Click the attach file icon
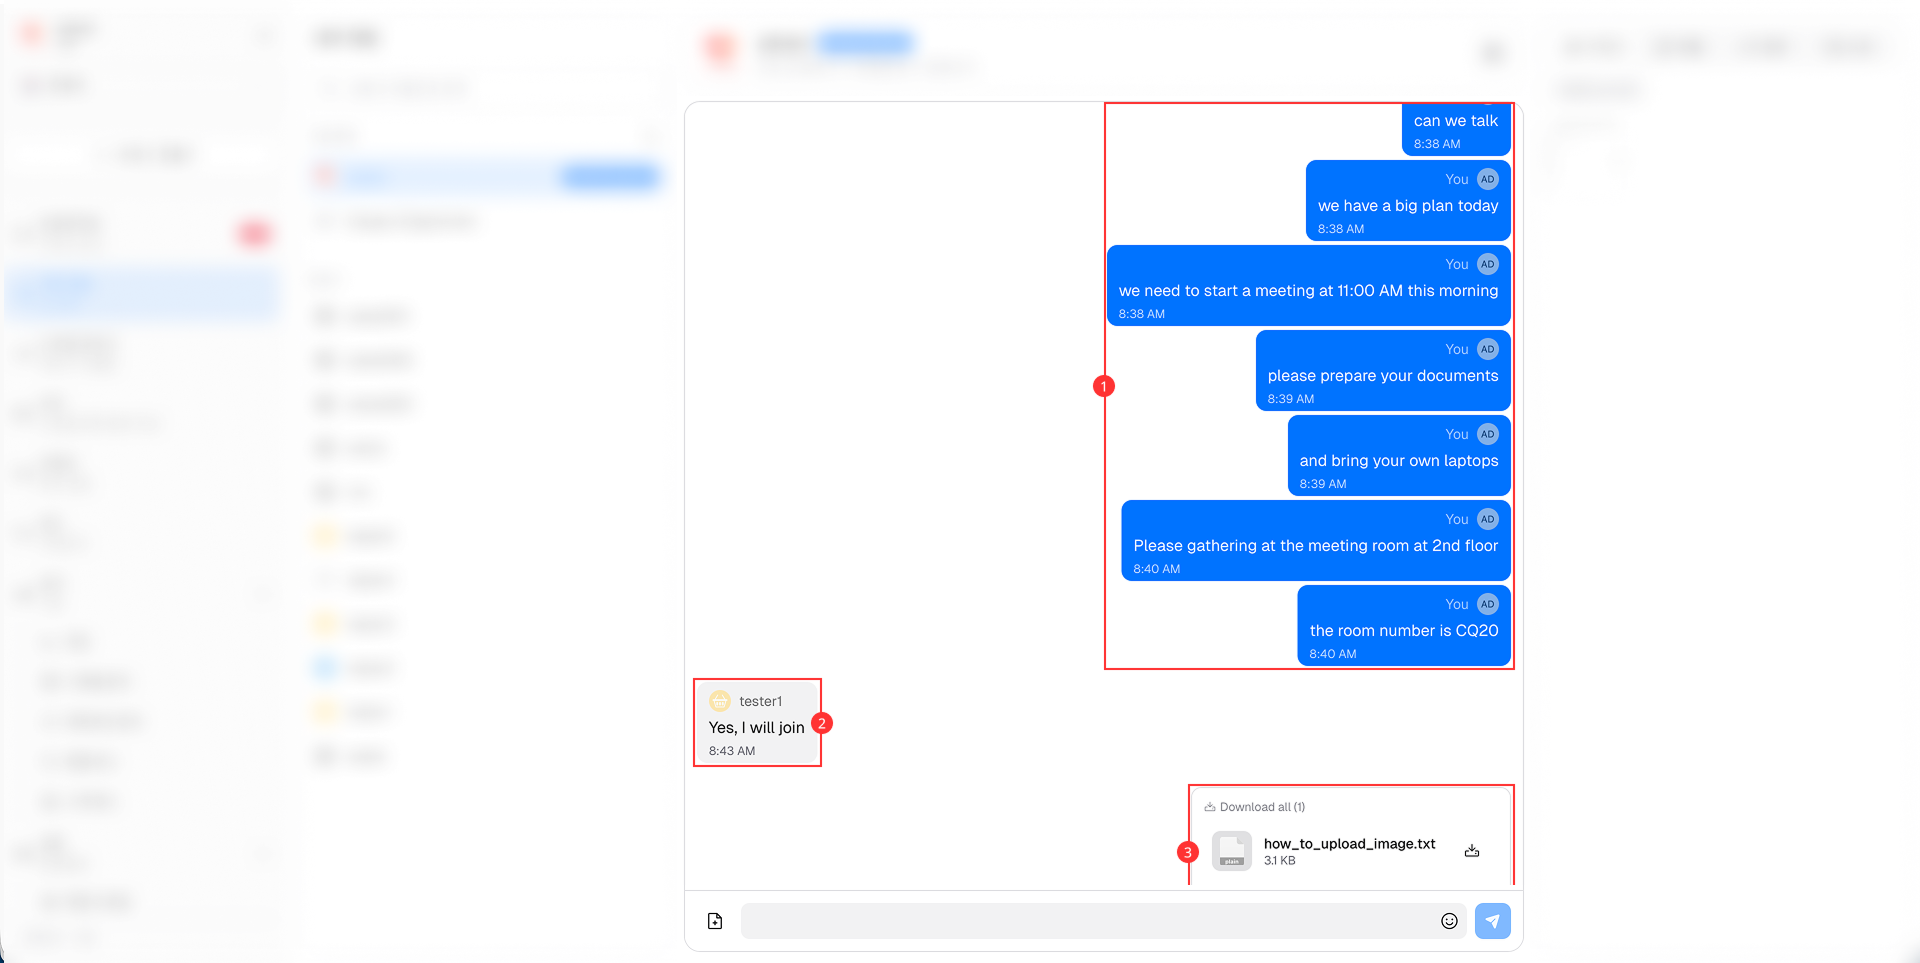 (715, 921)
